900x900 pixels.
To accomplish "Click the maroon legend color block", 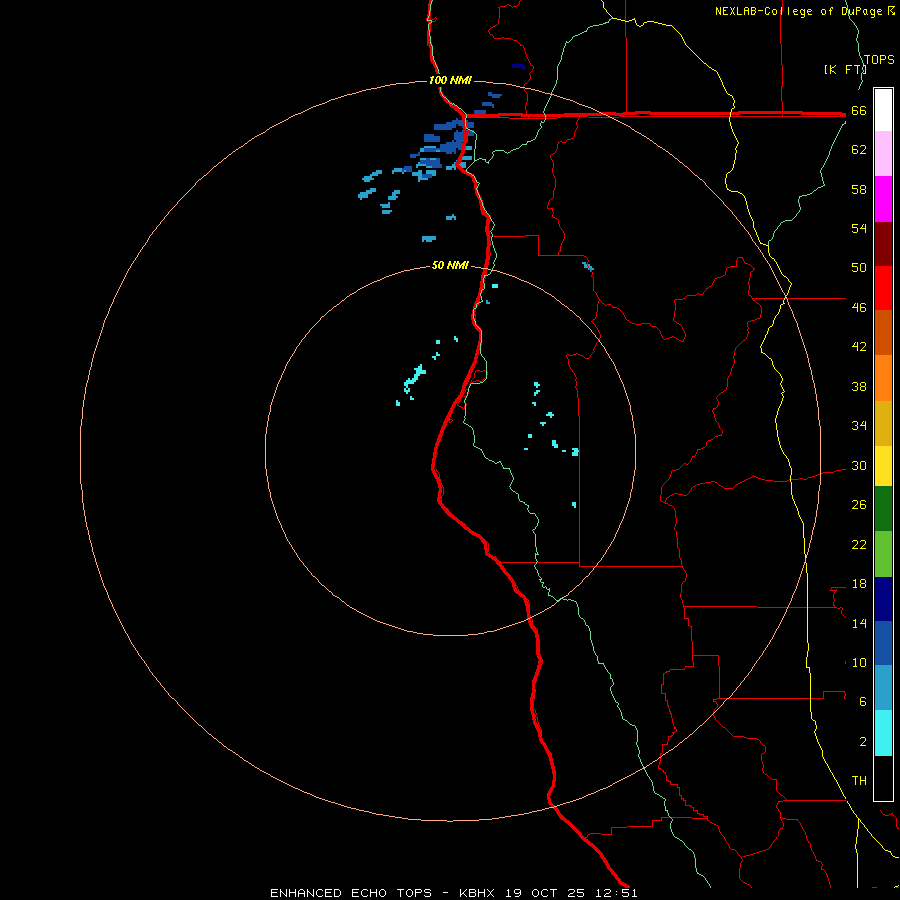I will point(883,244).
